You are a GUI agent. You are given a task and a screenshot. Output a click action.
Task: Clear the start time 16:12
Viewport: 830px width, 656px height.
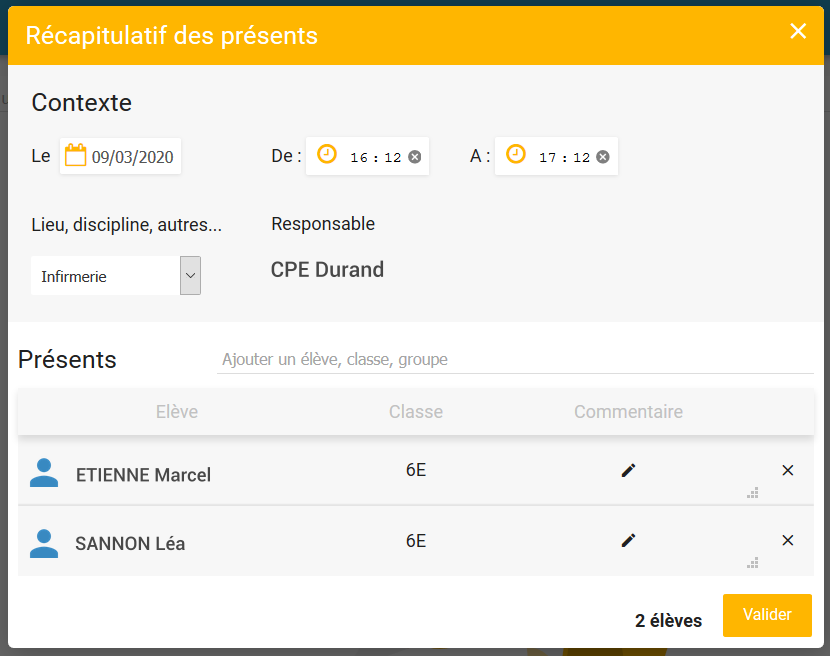(415, 157)
